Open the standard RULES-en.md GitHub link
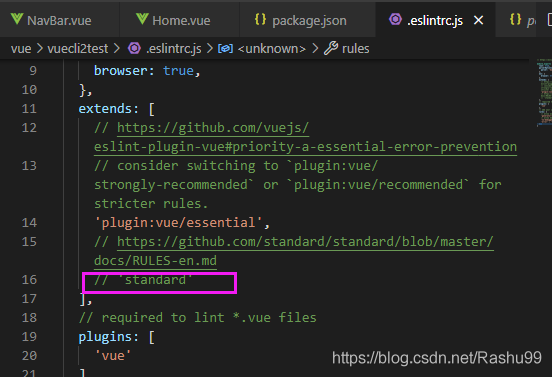The width and height of the screenshot is (552, 377). [294, 251]
